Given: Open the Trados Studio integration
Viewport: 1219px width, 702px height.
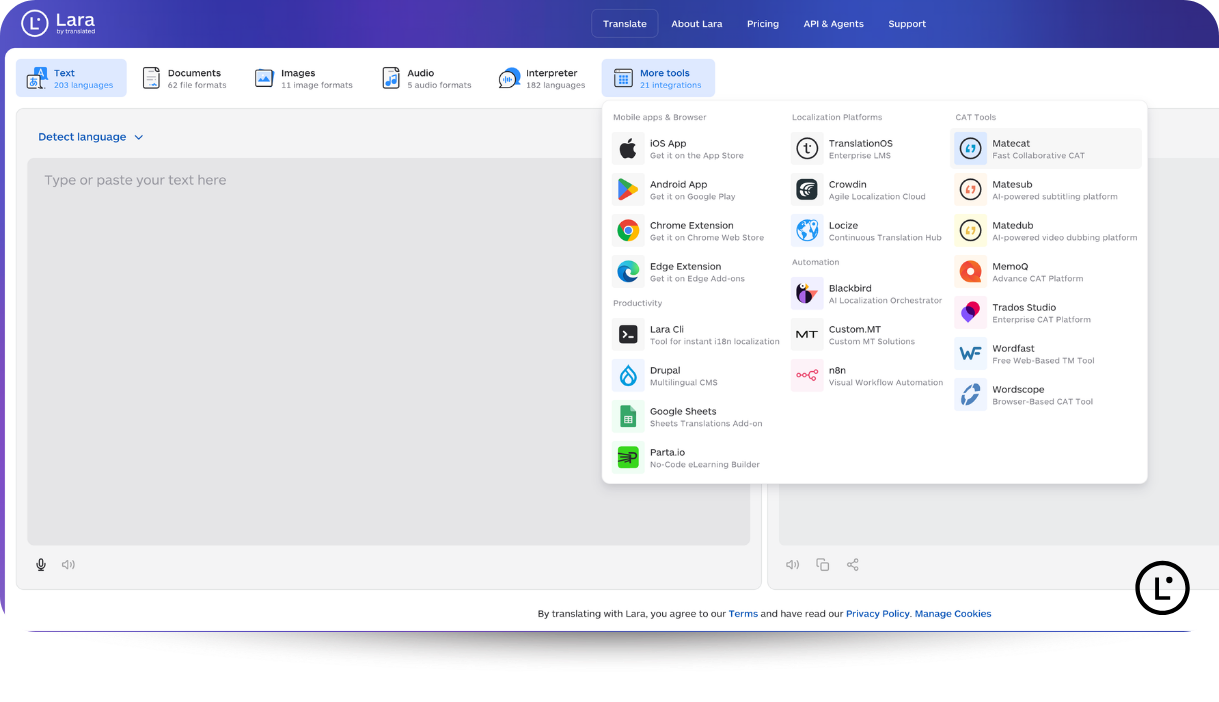Looking at the screenshot, I should (x=1046, y=313).
